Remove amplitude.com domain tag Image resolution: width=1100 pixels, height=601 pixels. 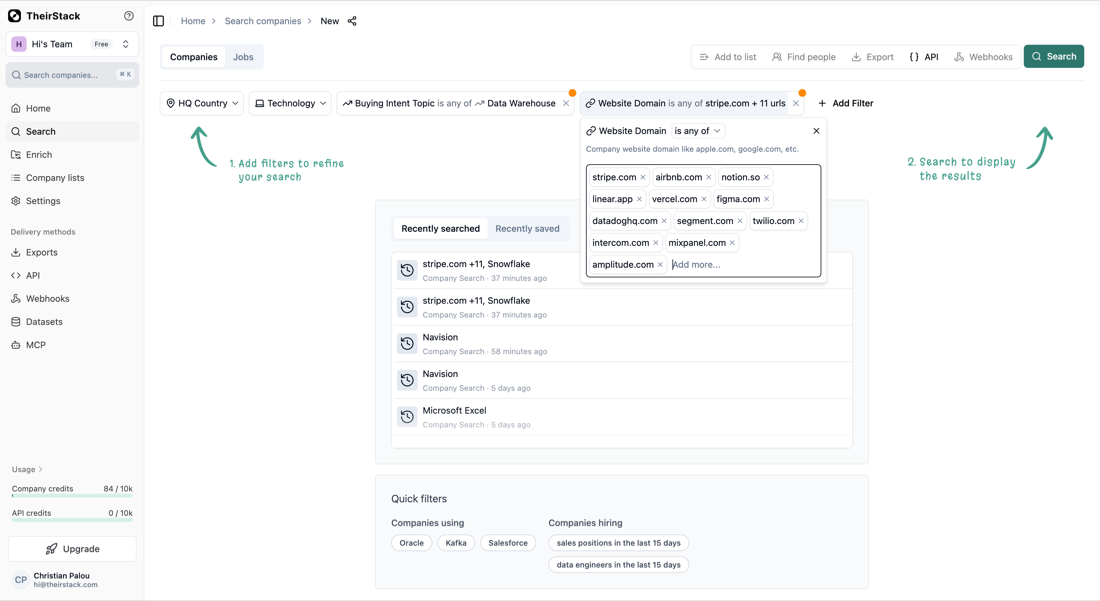660,264
